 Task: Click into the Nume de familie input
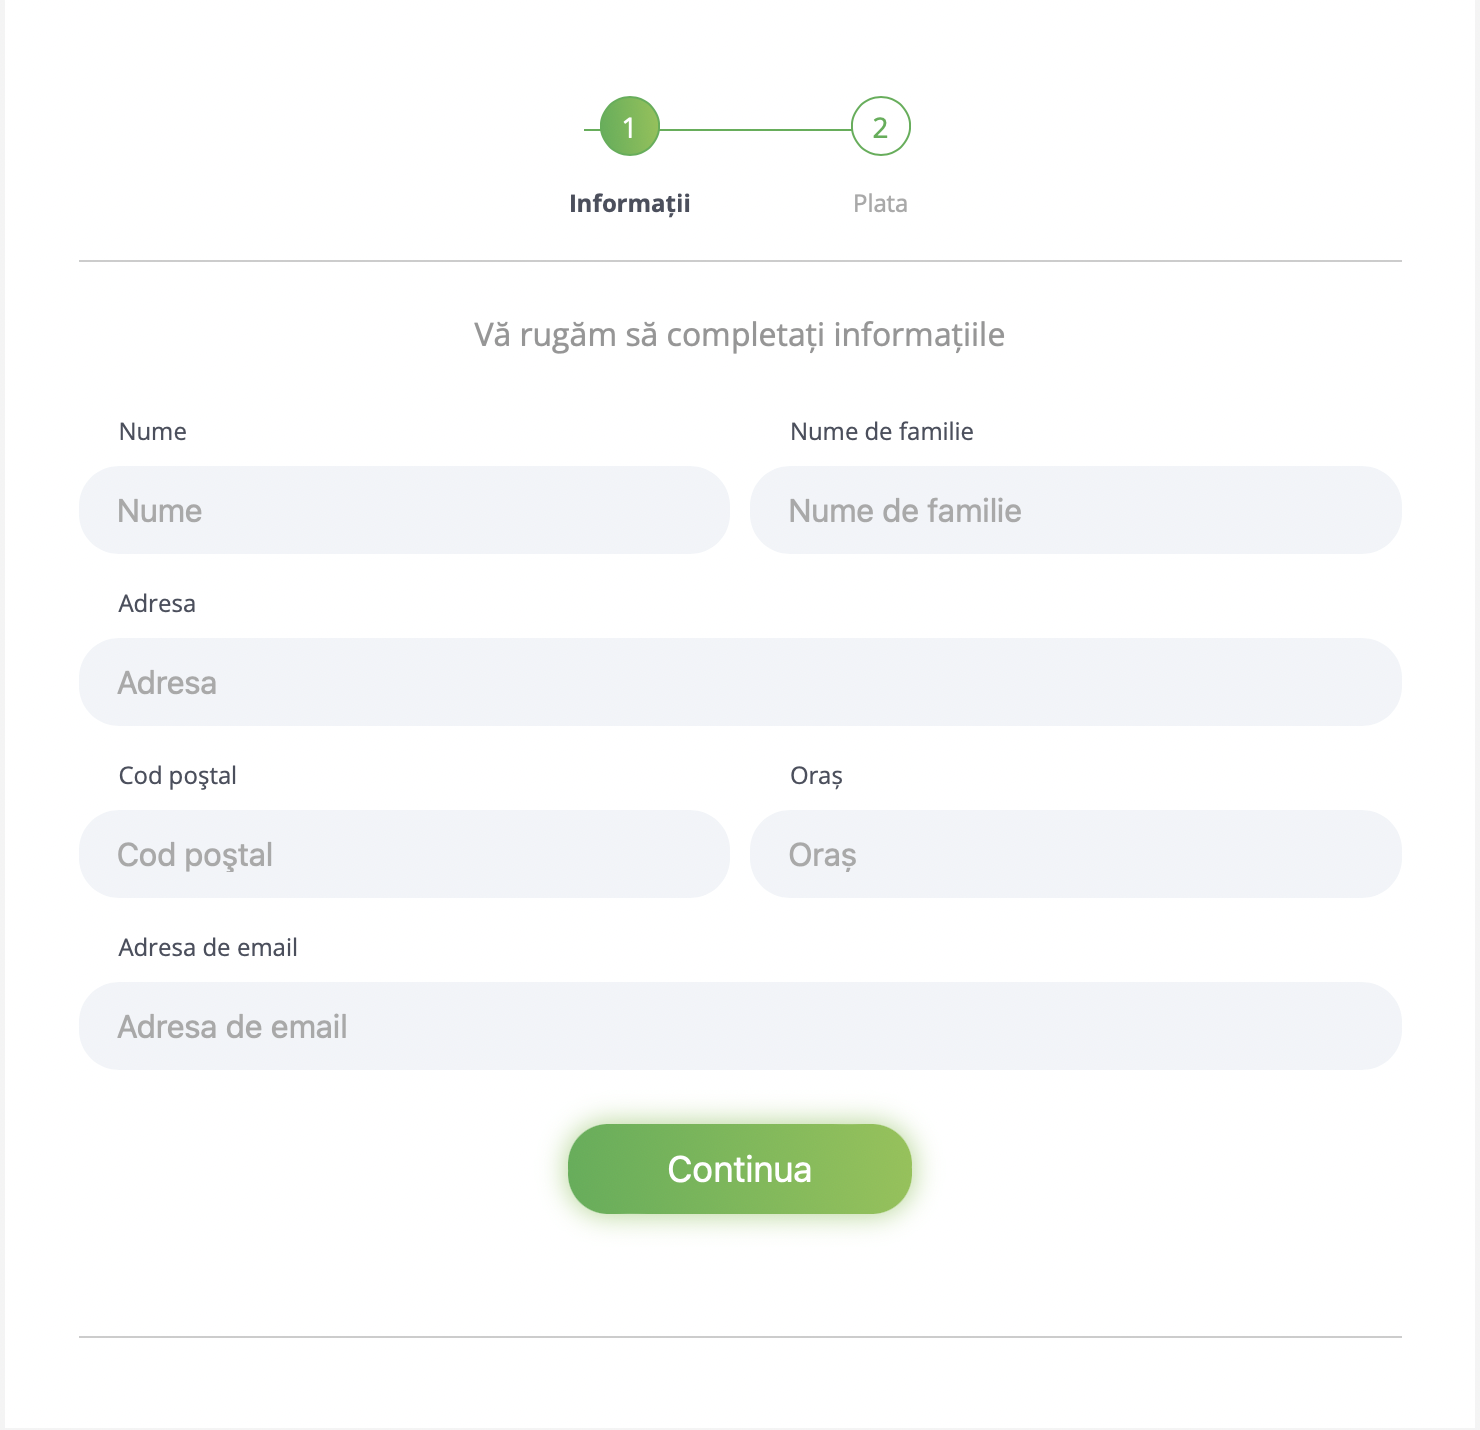(1075, 510)
